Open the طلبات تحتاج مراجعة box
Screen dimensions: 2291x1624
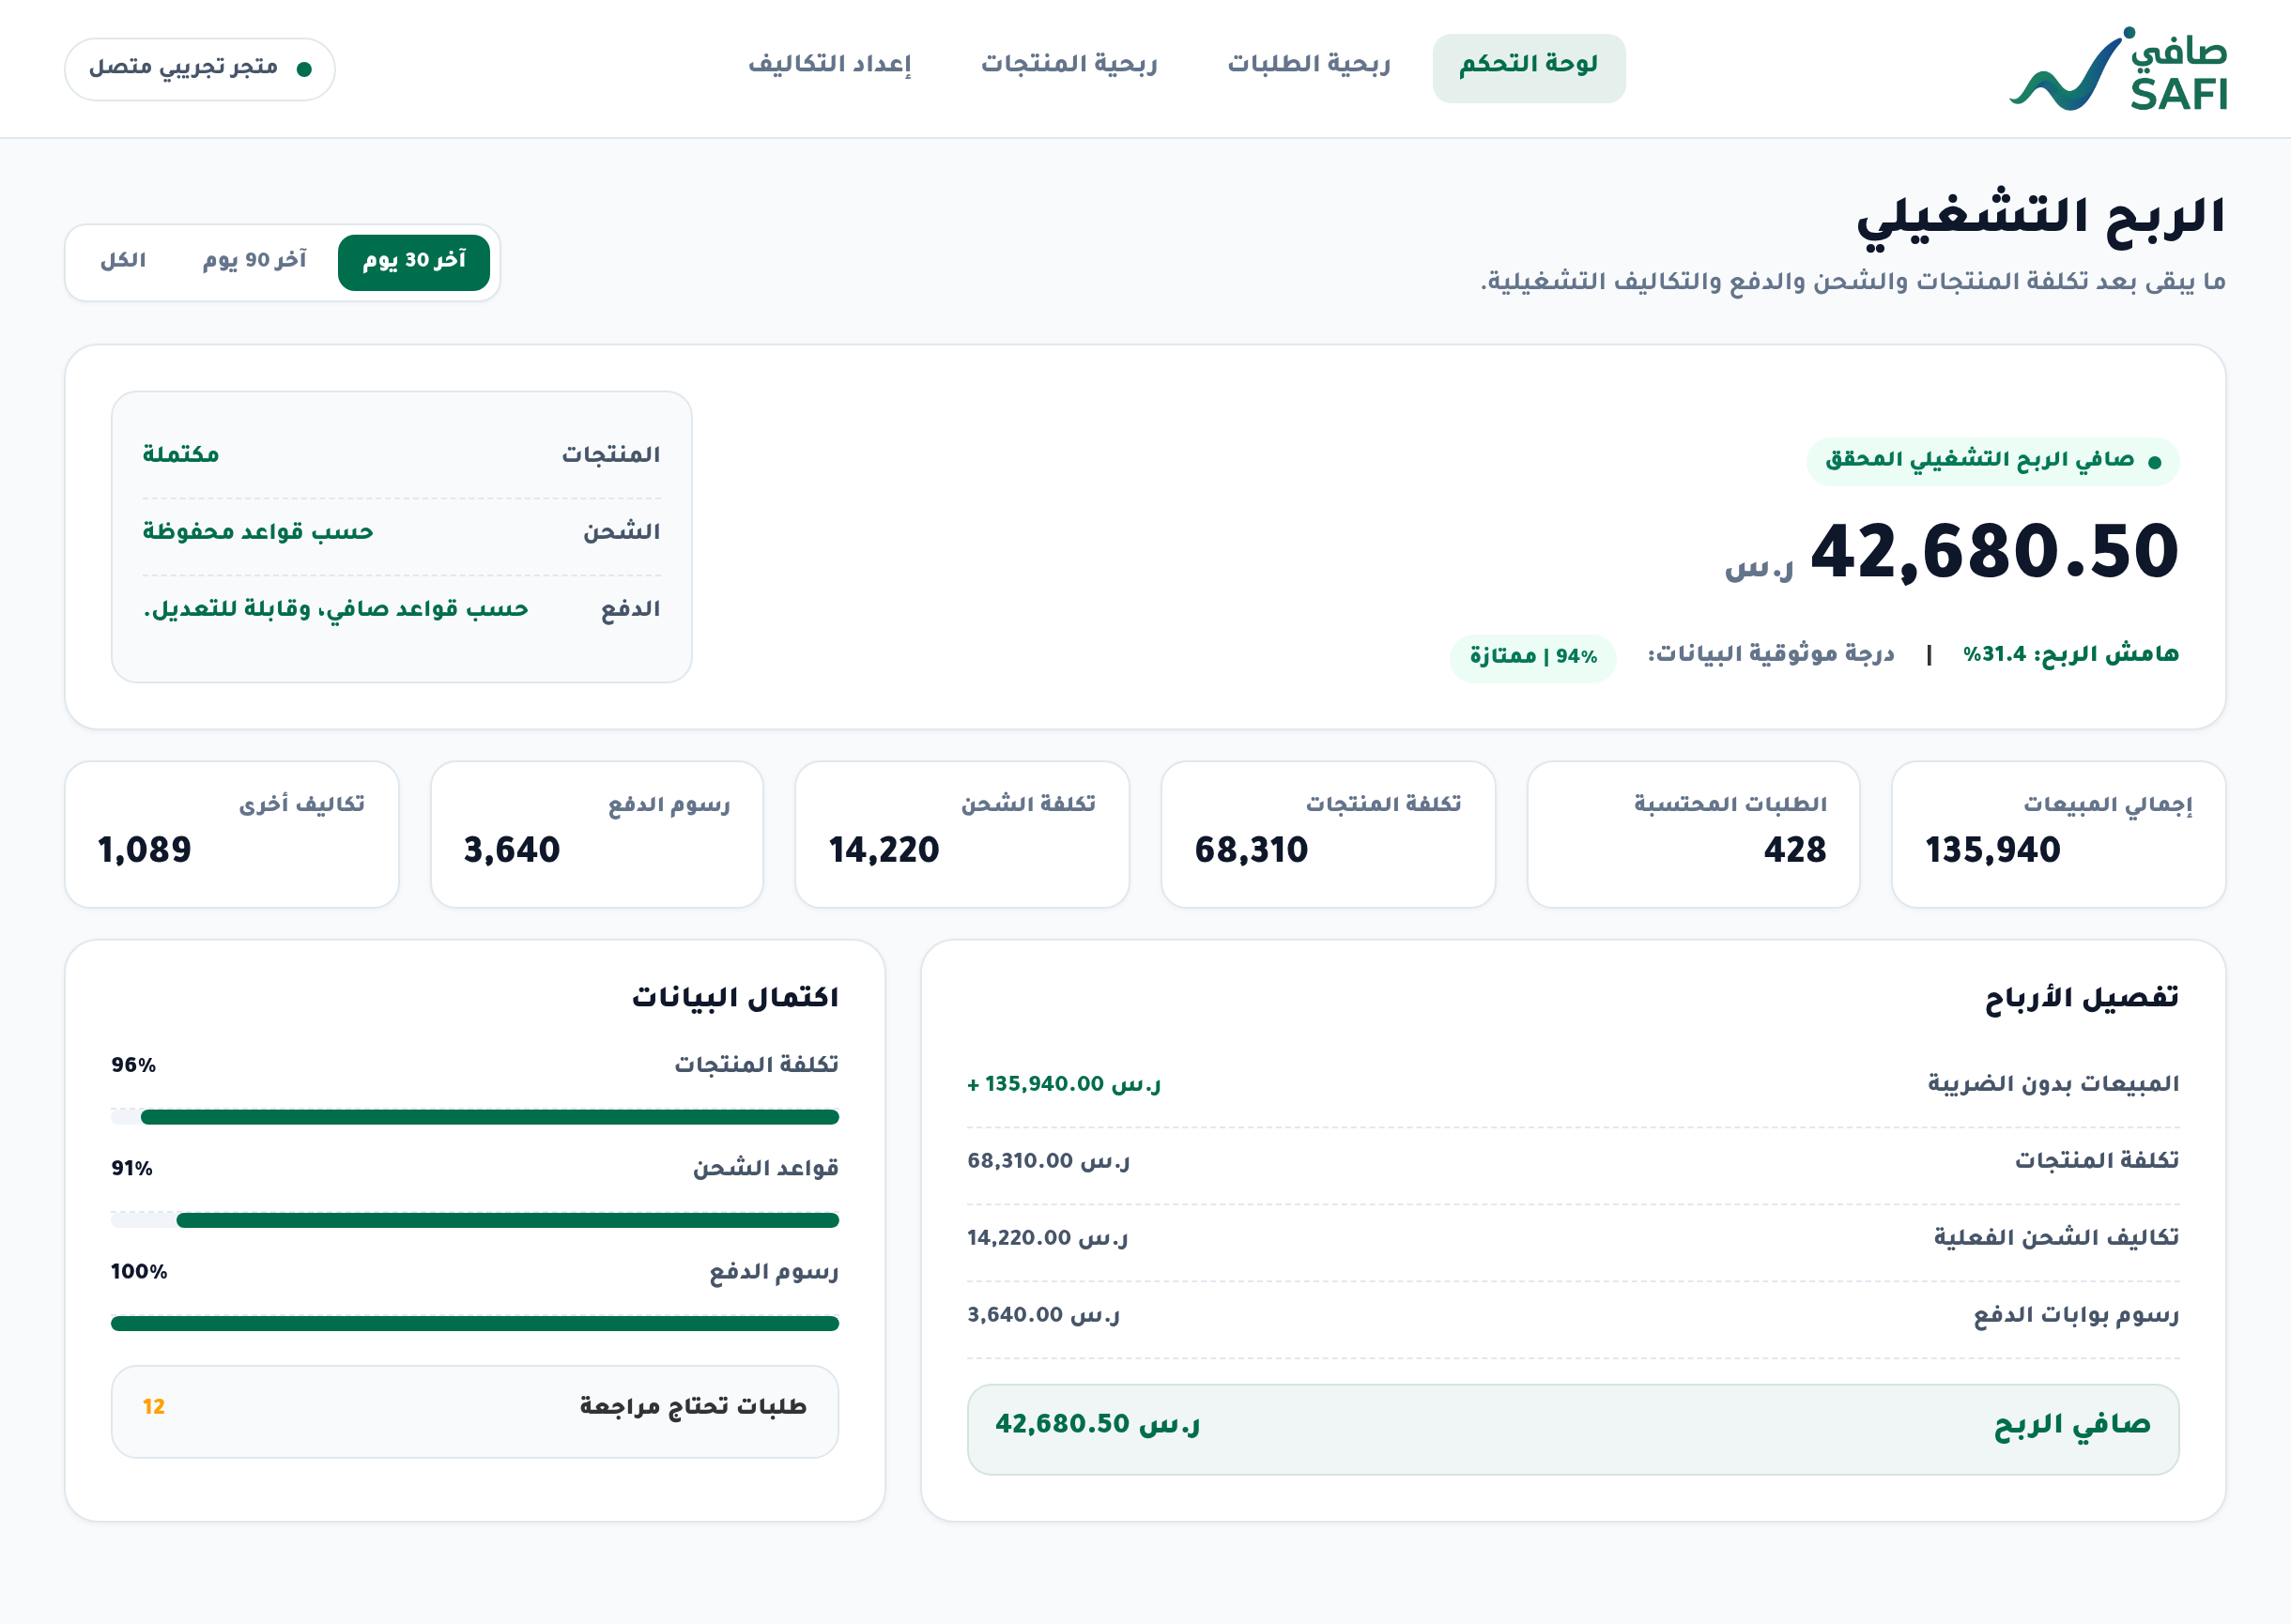click(475, 1411)
